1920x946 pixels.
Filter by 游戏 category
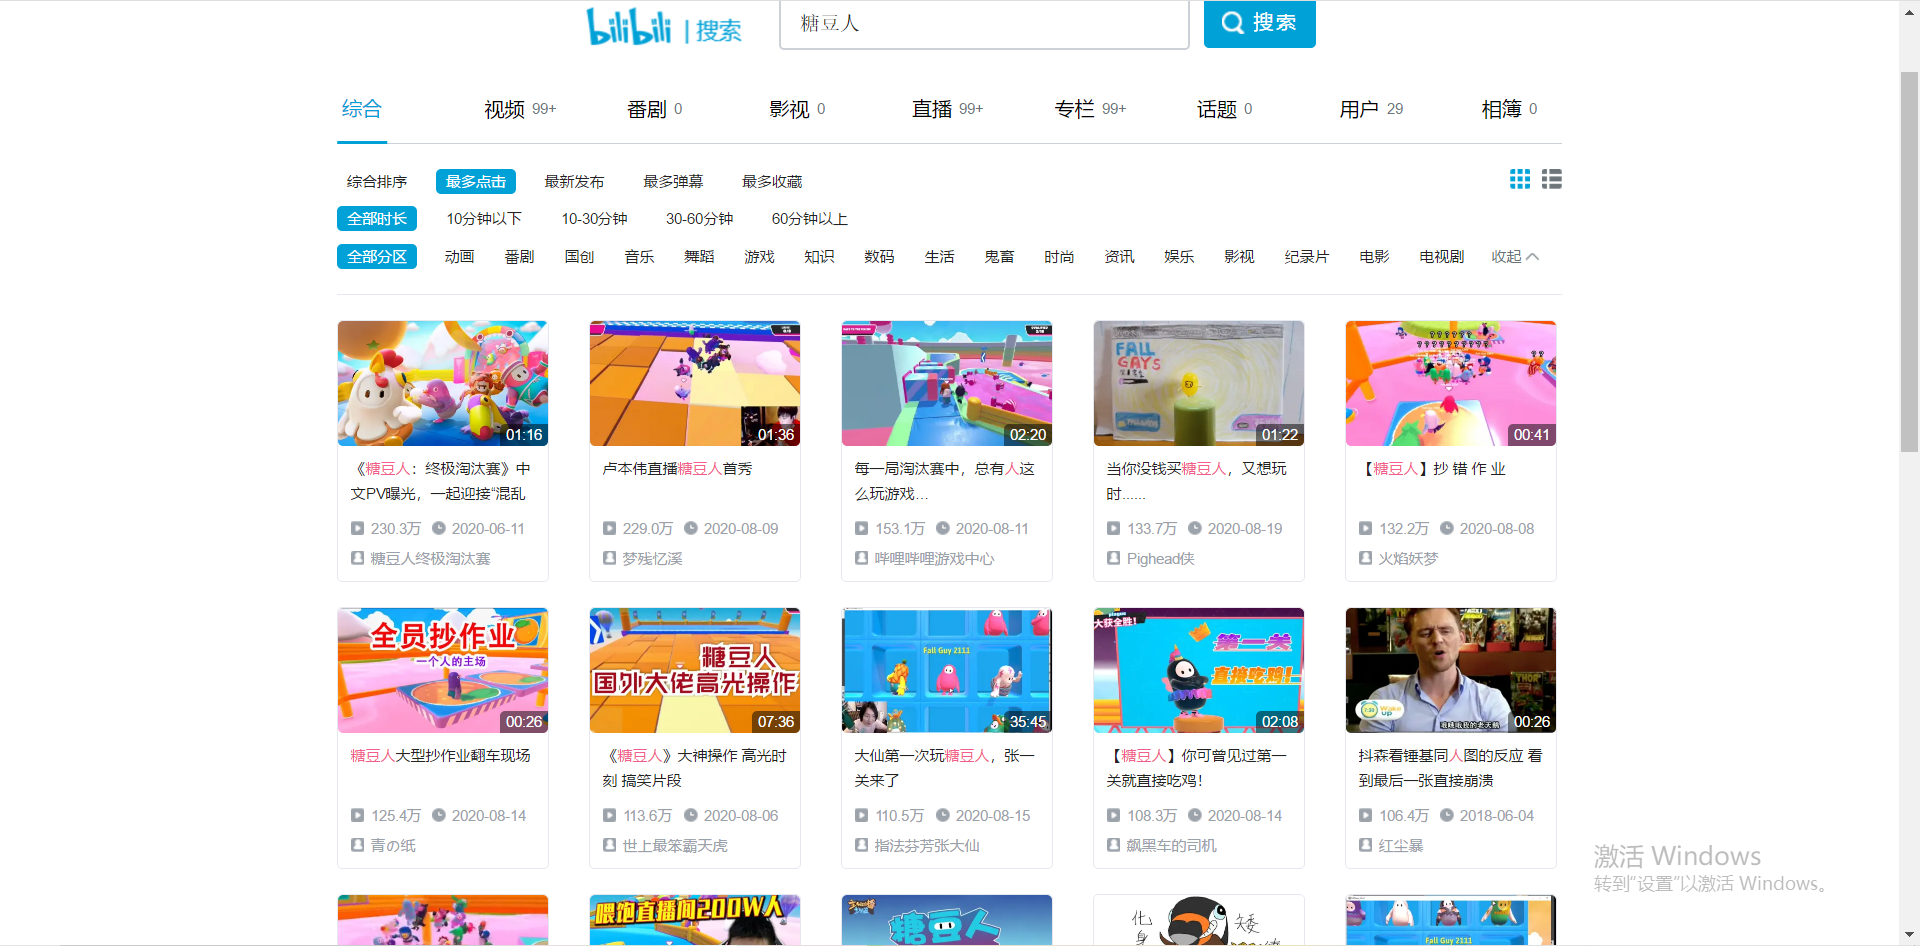click(x=759, y=256)
